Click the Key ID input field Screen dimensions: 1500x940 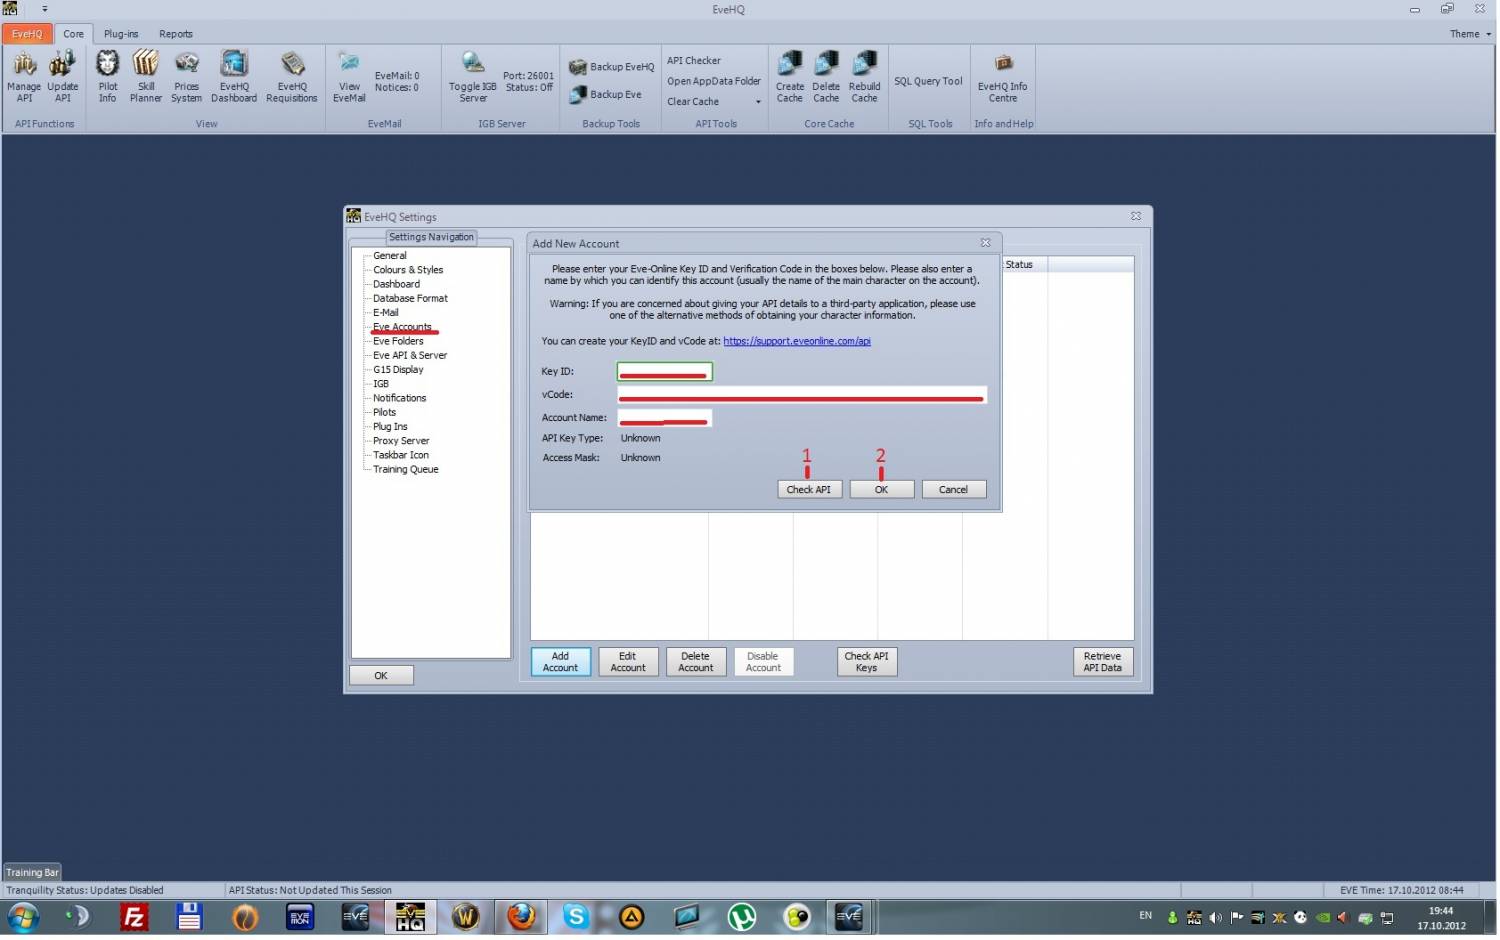[x=665, y=371]
